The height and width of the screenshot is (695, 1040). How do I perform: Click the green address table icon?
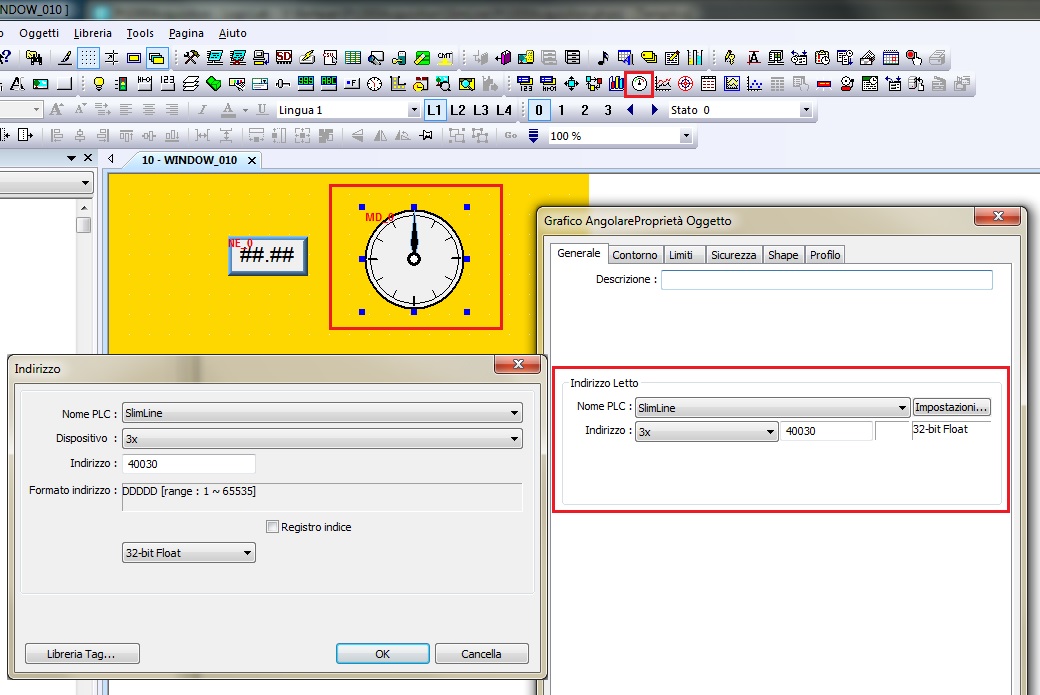coord(353,58)
